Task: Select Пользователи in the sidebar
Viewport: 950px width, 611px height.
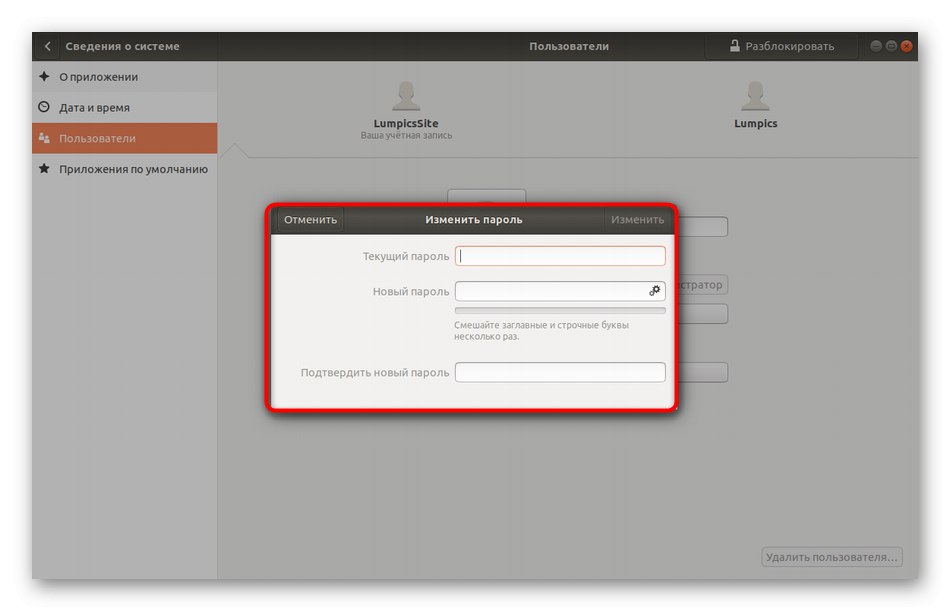Action: click(125, 138)
